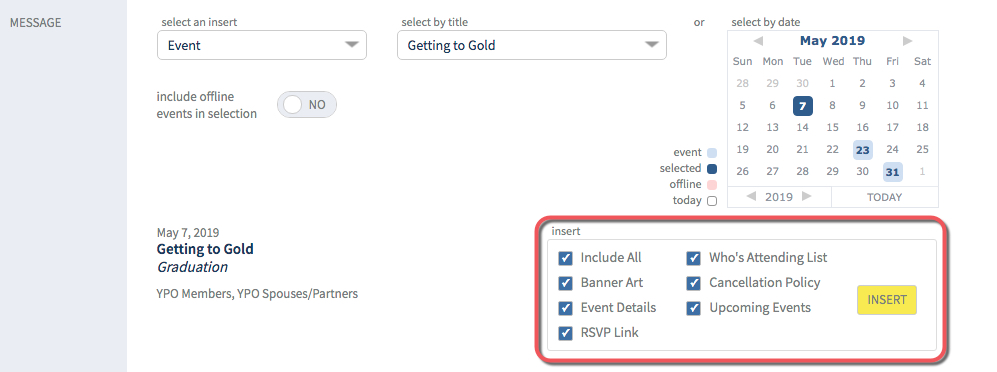Click the TODAY button under calendar
The height and width of the screenshot is (372, 997).
pos(884,197)
